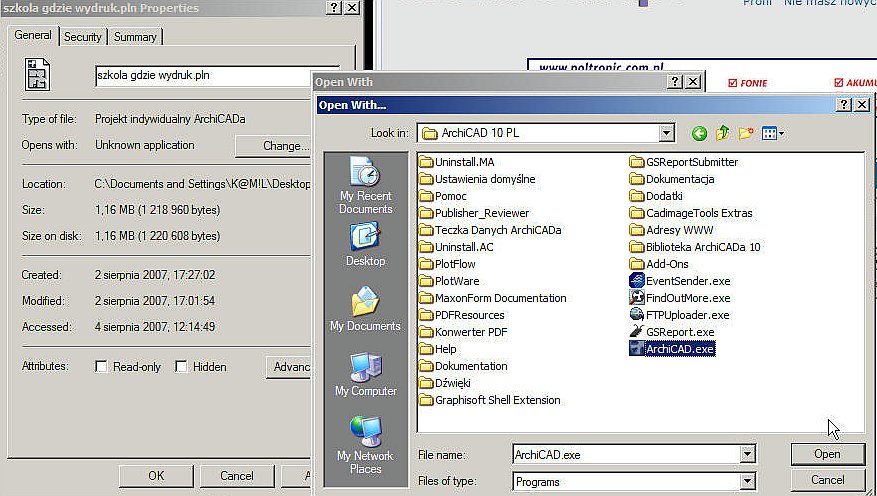877x496 pixels.
Task: Select Dźwięki folder name
Action: [x=453, y=382]
